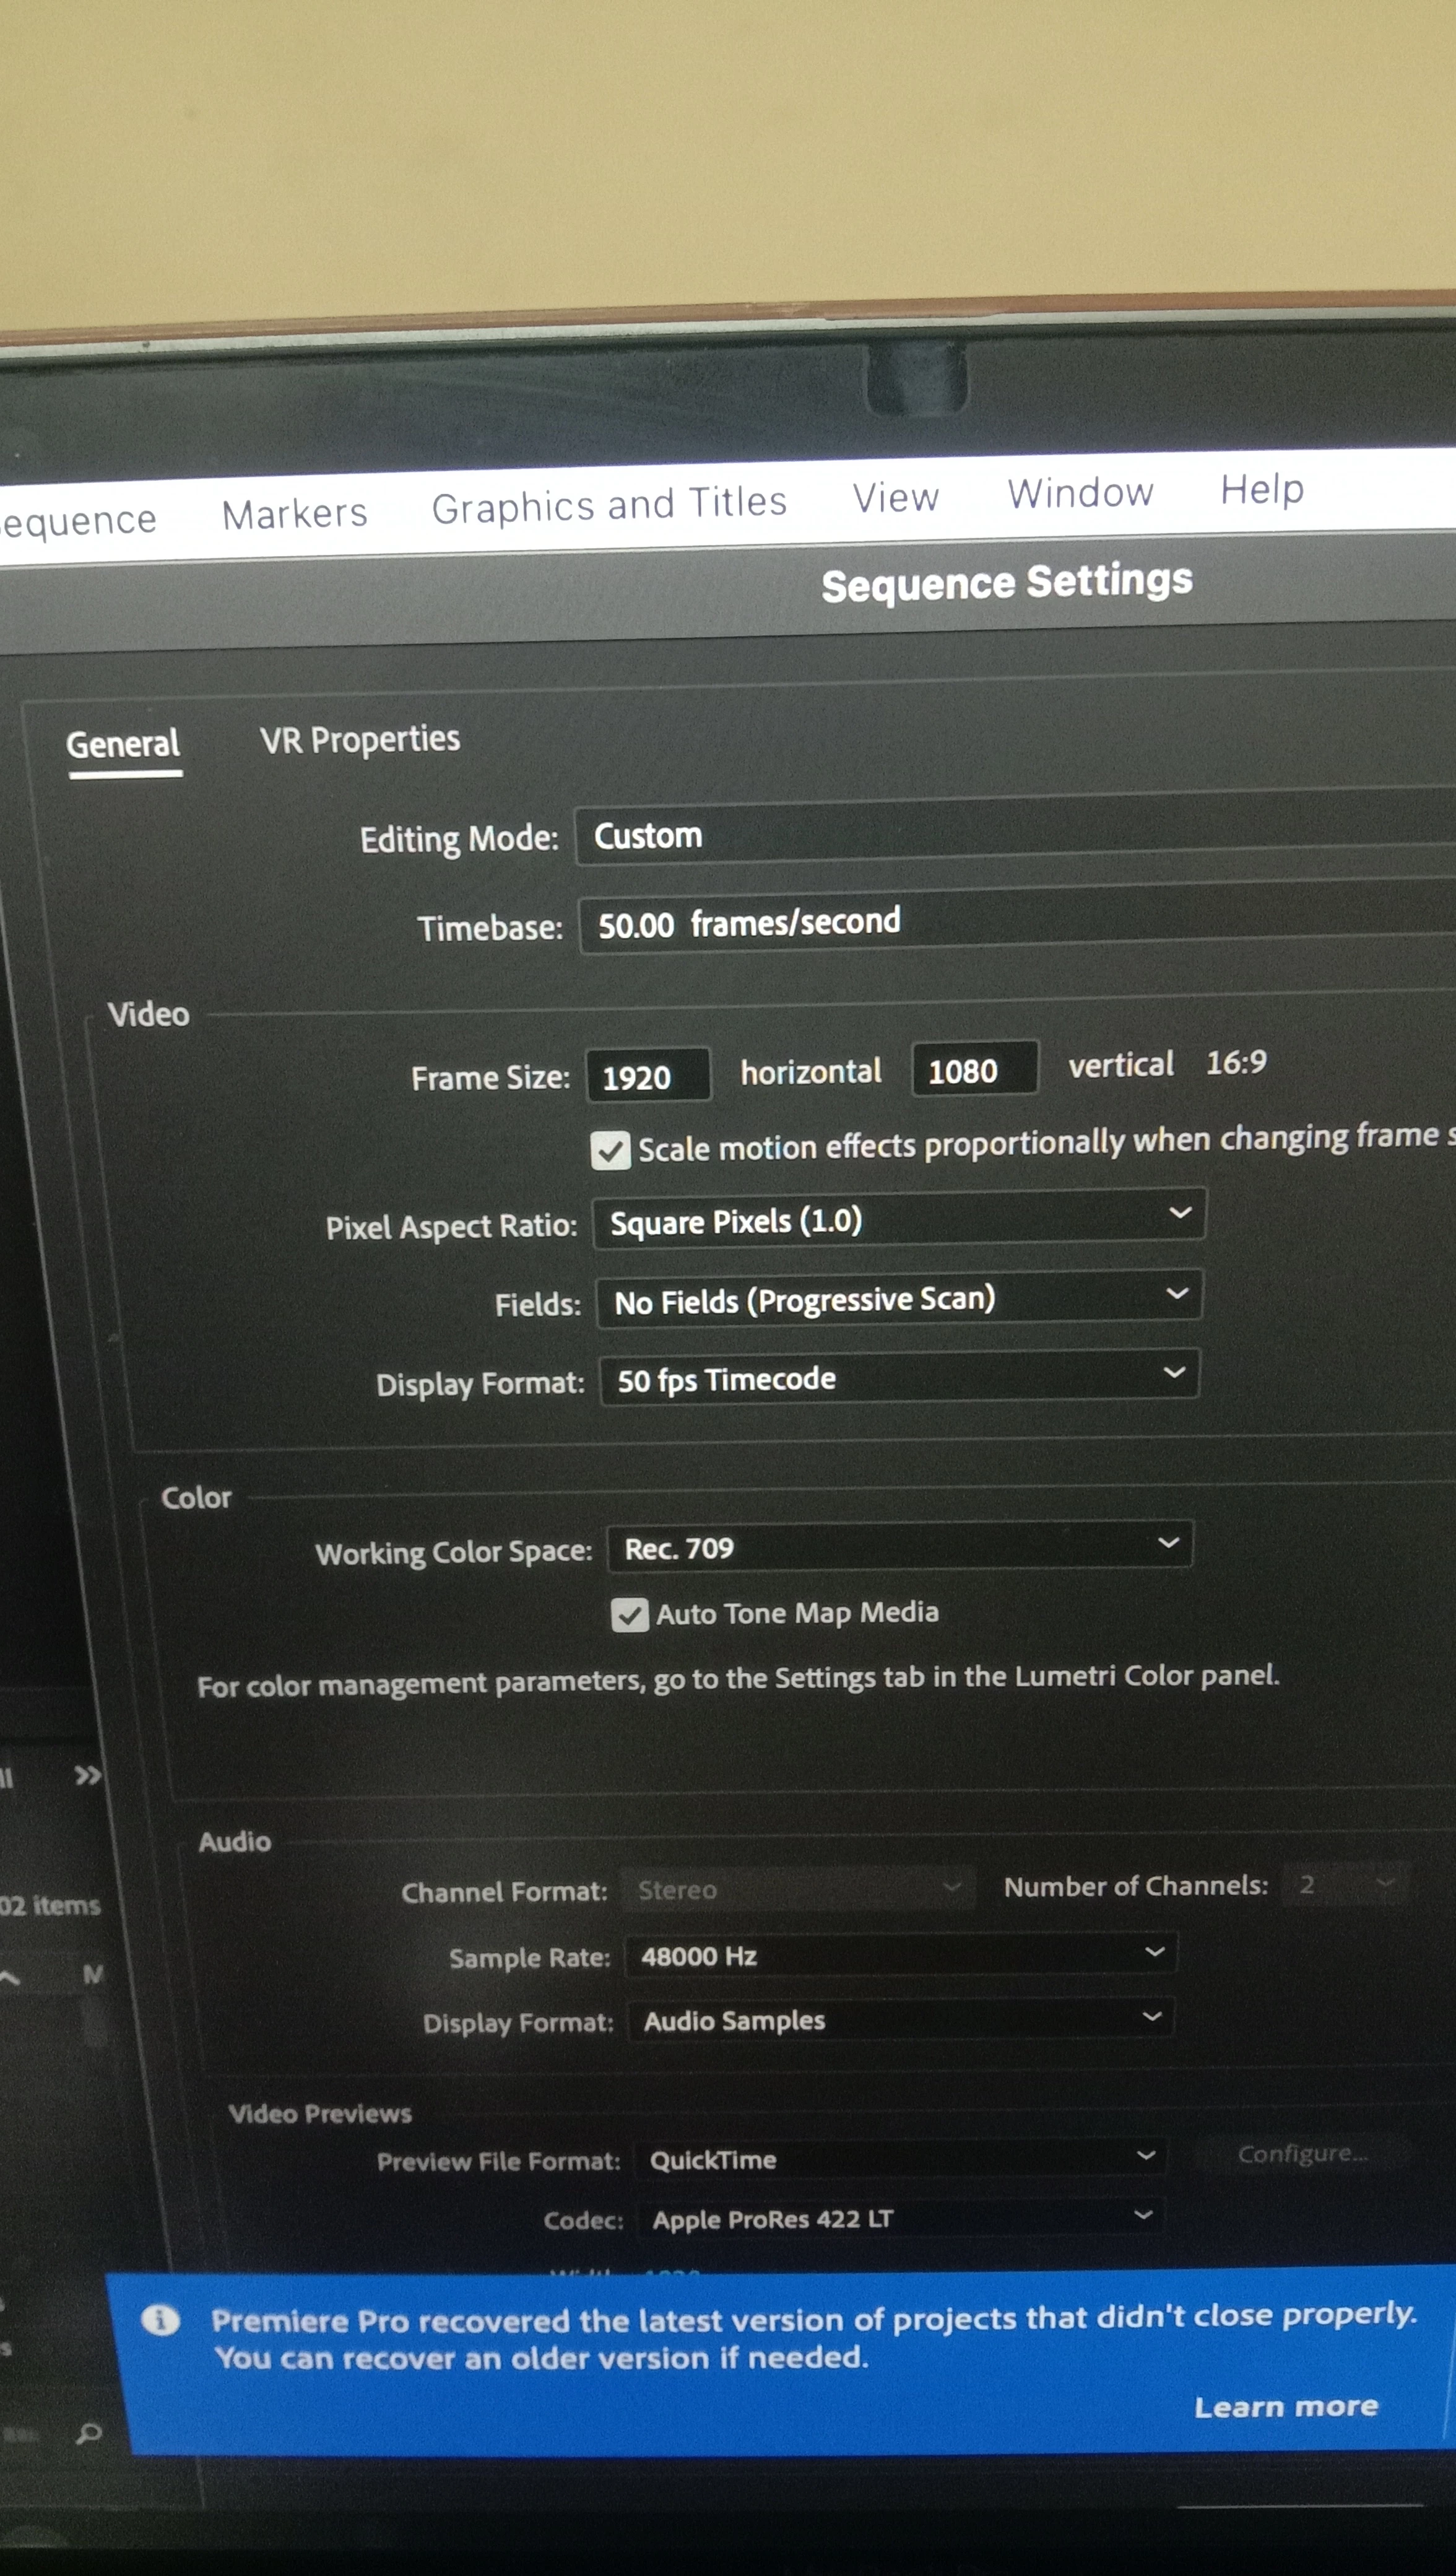Viewport: 1456px width, 2576px height.
Task: Click the search magnifier icon
Action: (x=89, y=2432)
